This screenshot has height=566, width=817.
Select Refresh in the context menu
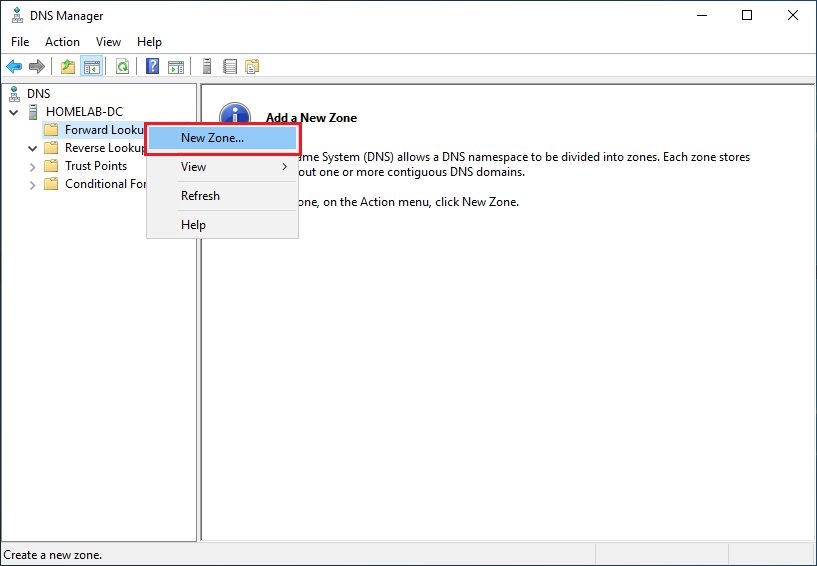pyautogui.click(x=200, y=196)
